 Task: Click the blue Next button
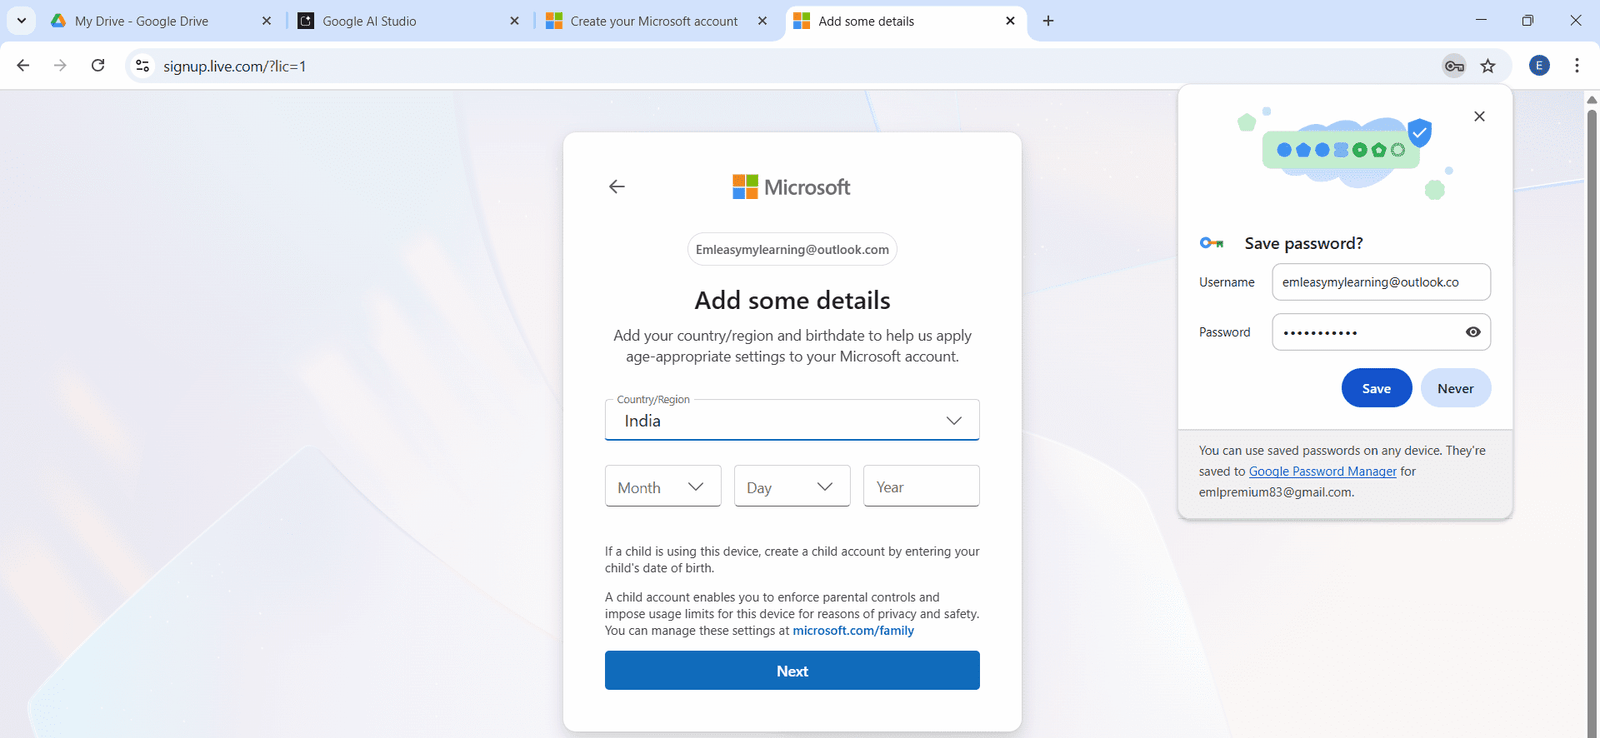792,671
